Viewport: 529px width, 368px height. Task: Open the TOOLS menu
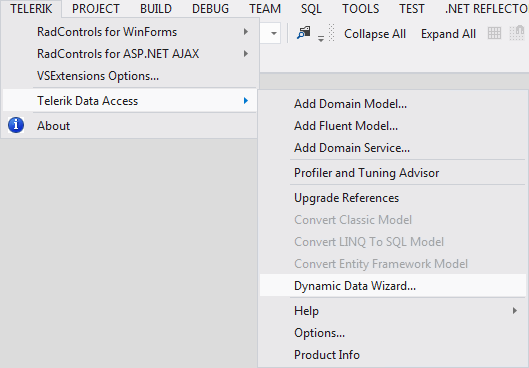click(361, 9)
